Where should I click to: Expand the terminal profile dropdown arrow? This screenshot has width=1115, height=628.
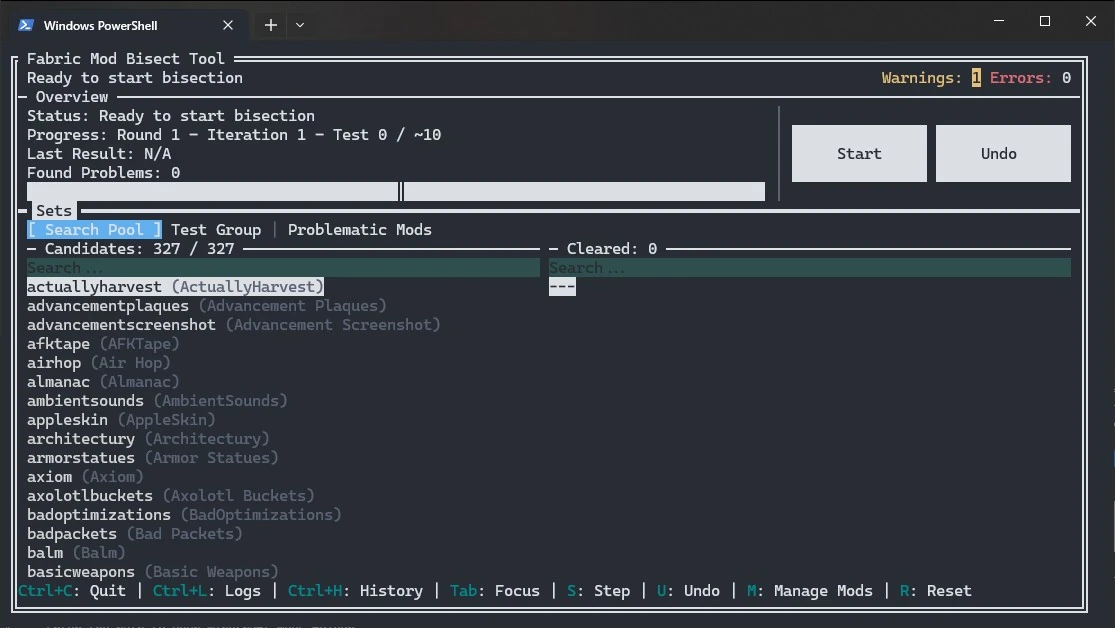(x=300, y=25)
